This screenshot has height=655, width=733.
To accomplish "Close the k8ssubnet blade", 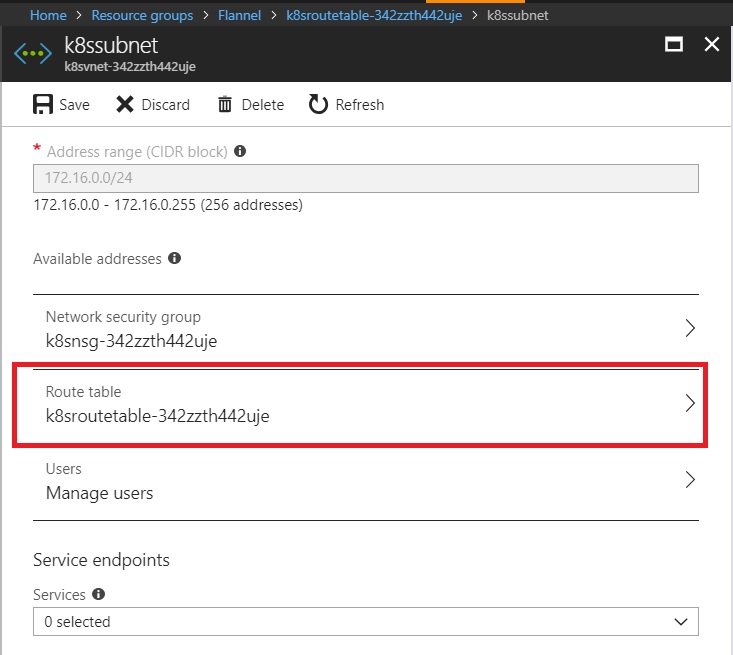I will coord(711,44).
